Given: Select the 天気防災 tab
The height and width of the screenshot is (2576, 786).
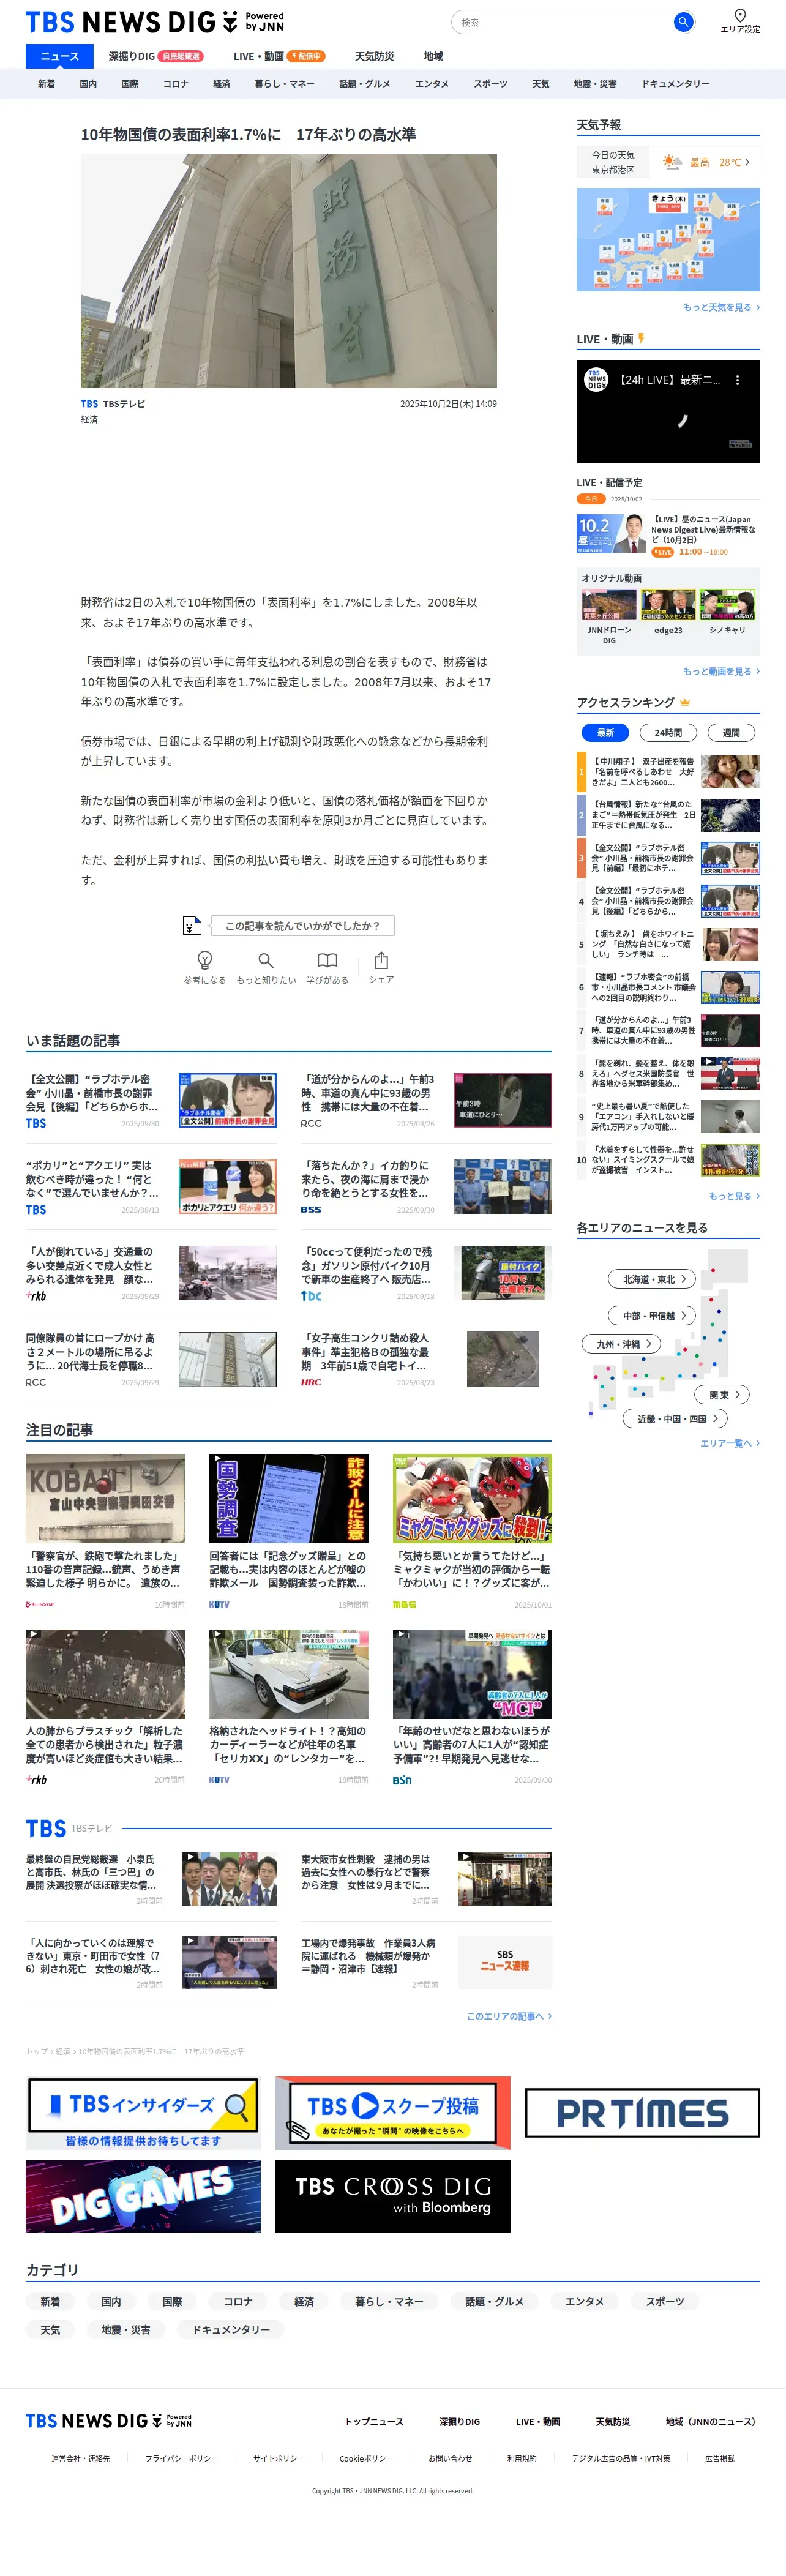Looking at the screenshot, I should coord(374,56).
